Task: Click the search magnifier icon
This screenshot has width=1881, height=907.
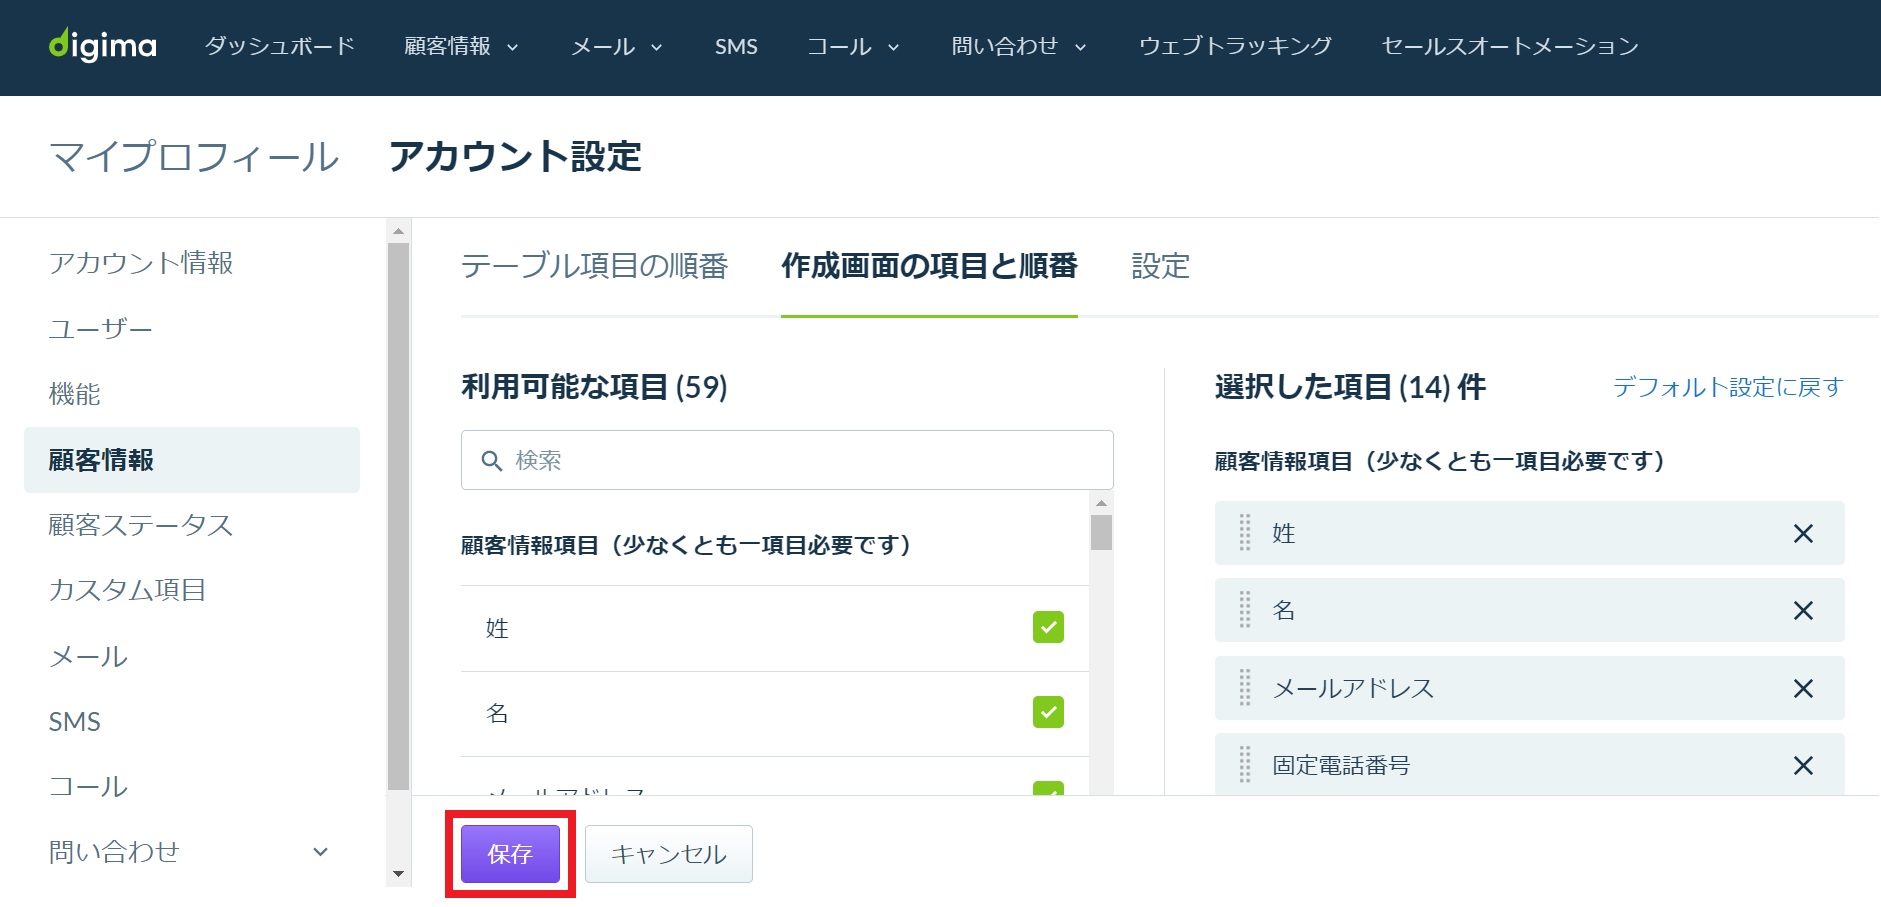Action: click(x=491, y=461)
